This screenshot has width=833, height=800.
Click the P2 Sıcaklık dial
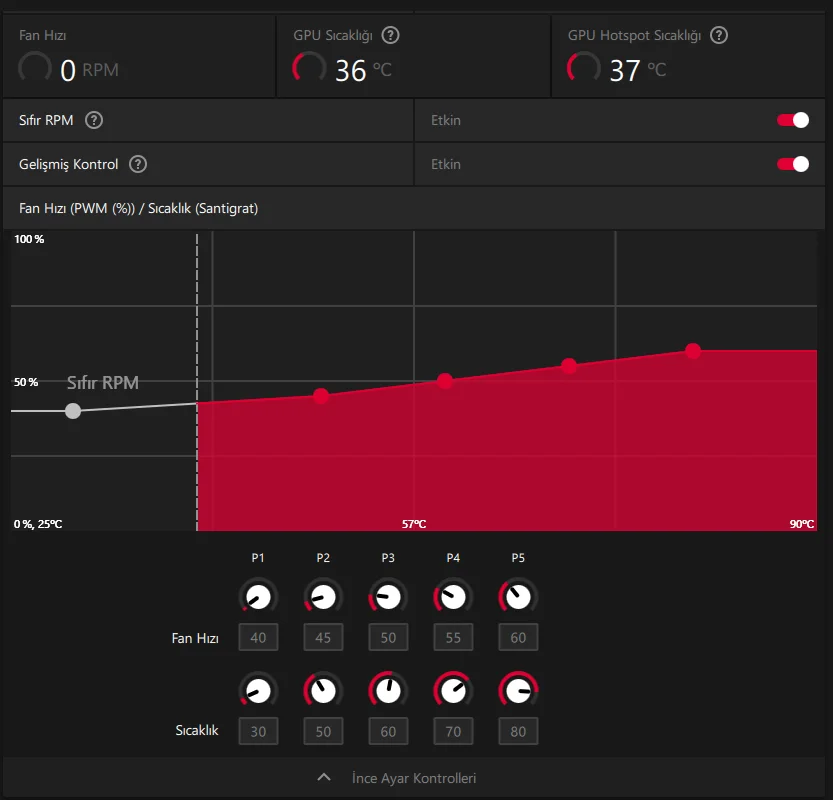click(323, 691)
